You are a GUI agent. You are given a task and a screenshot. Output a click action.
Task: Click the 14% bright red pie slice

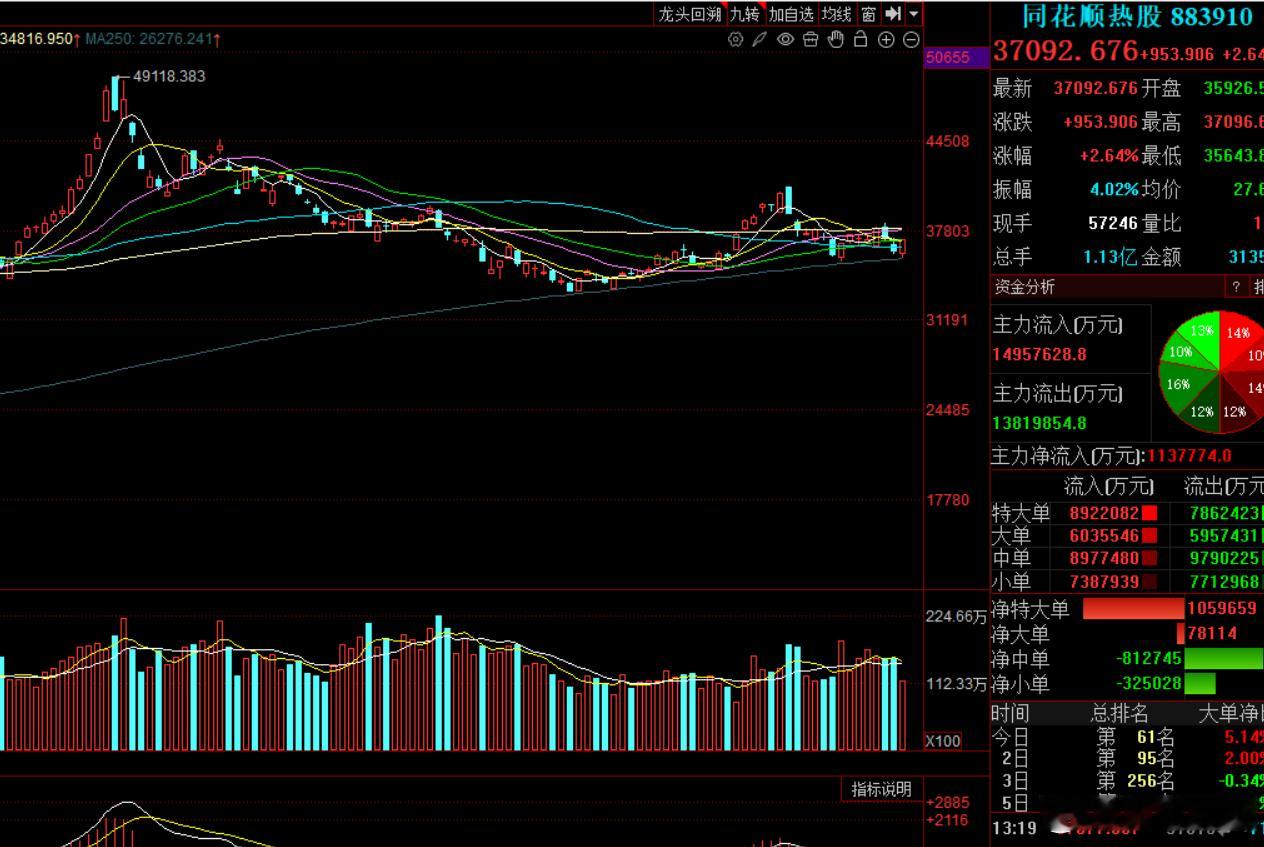pyautogui.click(x=1239, y=335)
